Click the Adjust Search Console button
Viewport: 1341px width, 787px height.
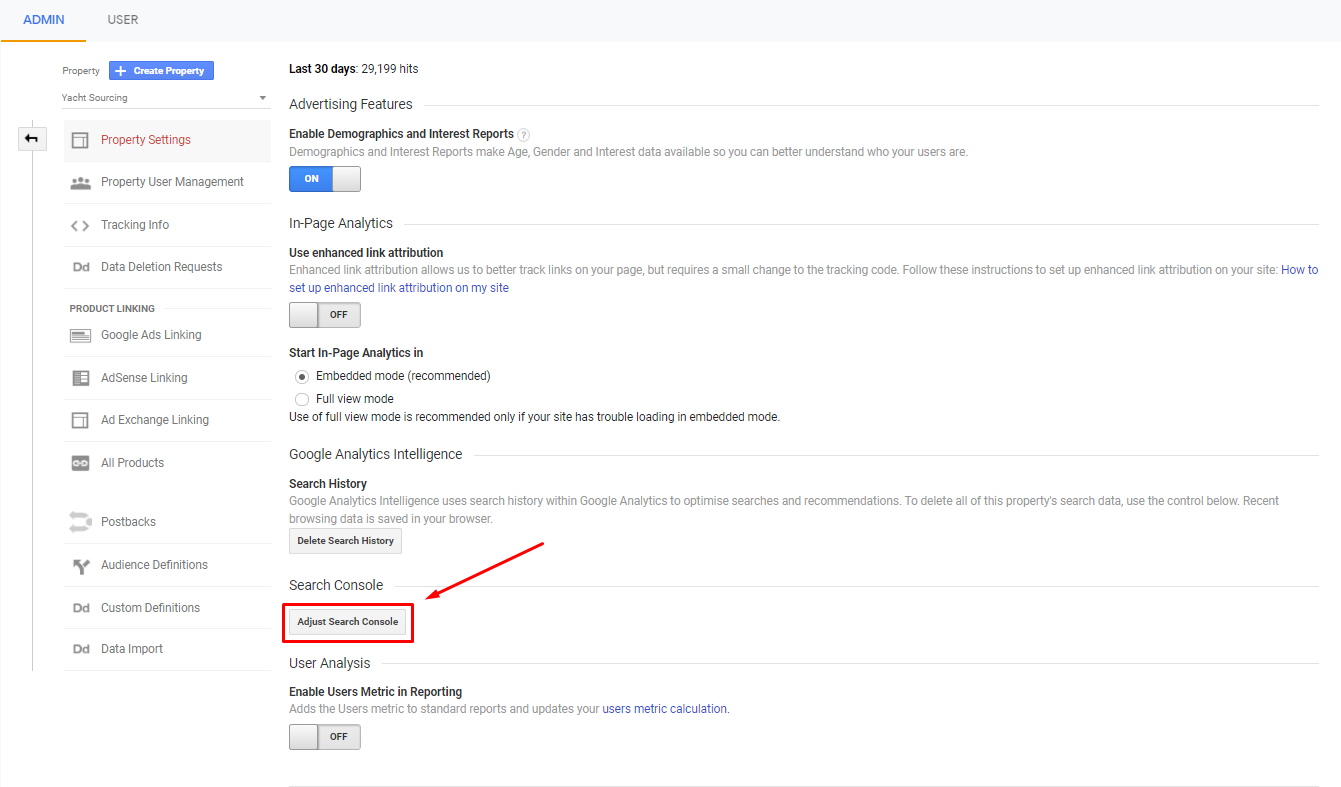pos(347,622)
